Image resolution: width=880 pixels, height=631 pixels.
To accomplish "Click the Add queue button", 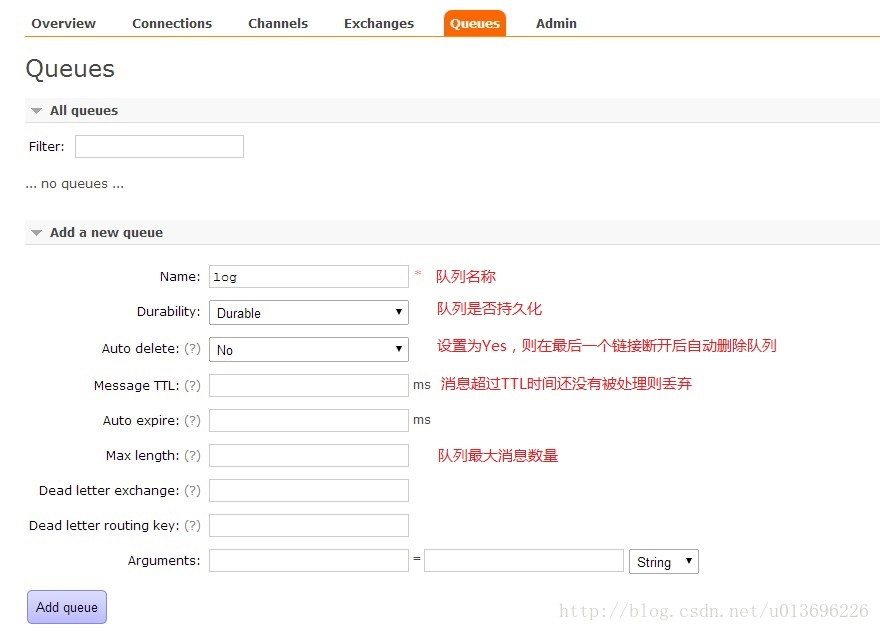I will [x=67, y=607].
